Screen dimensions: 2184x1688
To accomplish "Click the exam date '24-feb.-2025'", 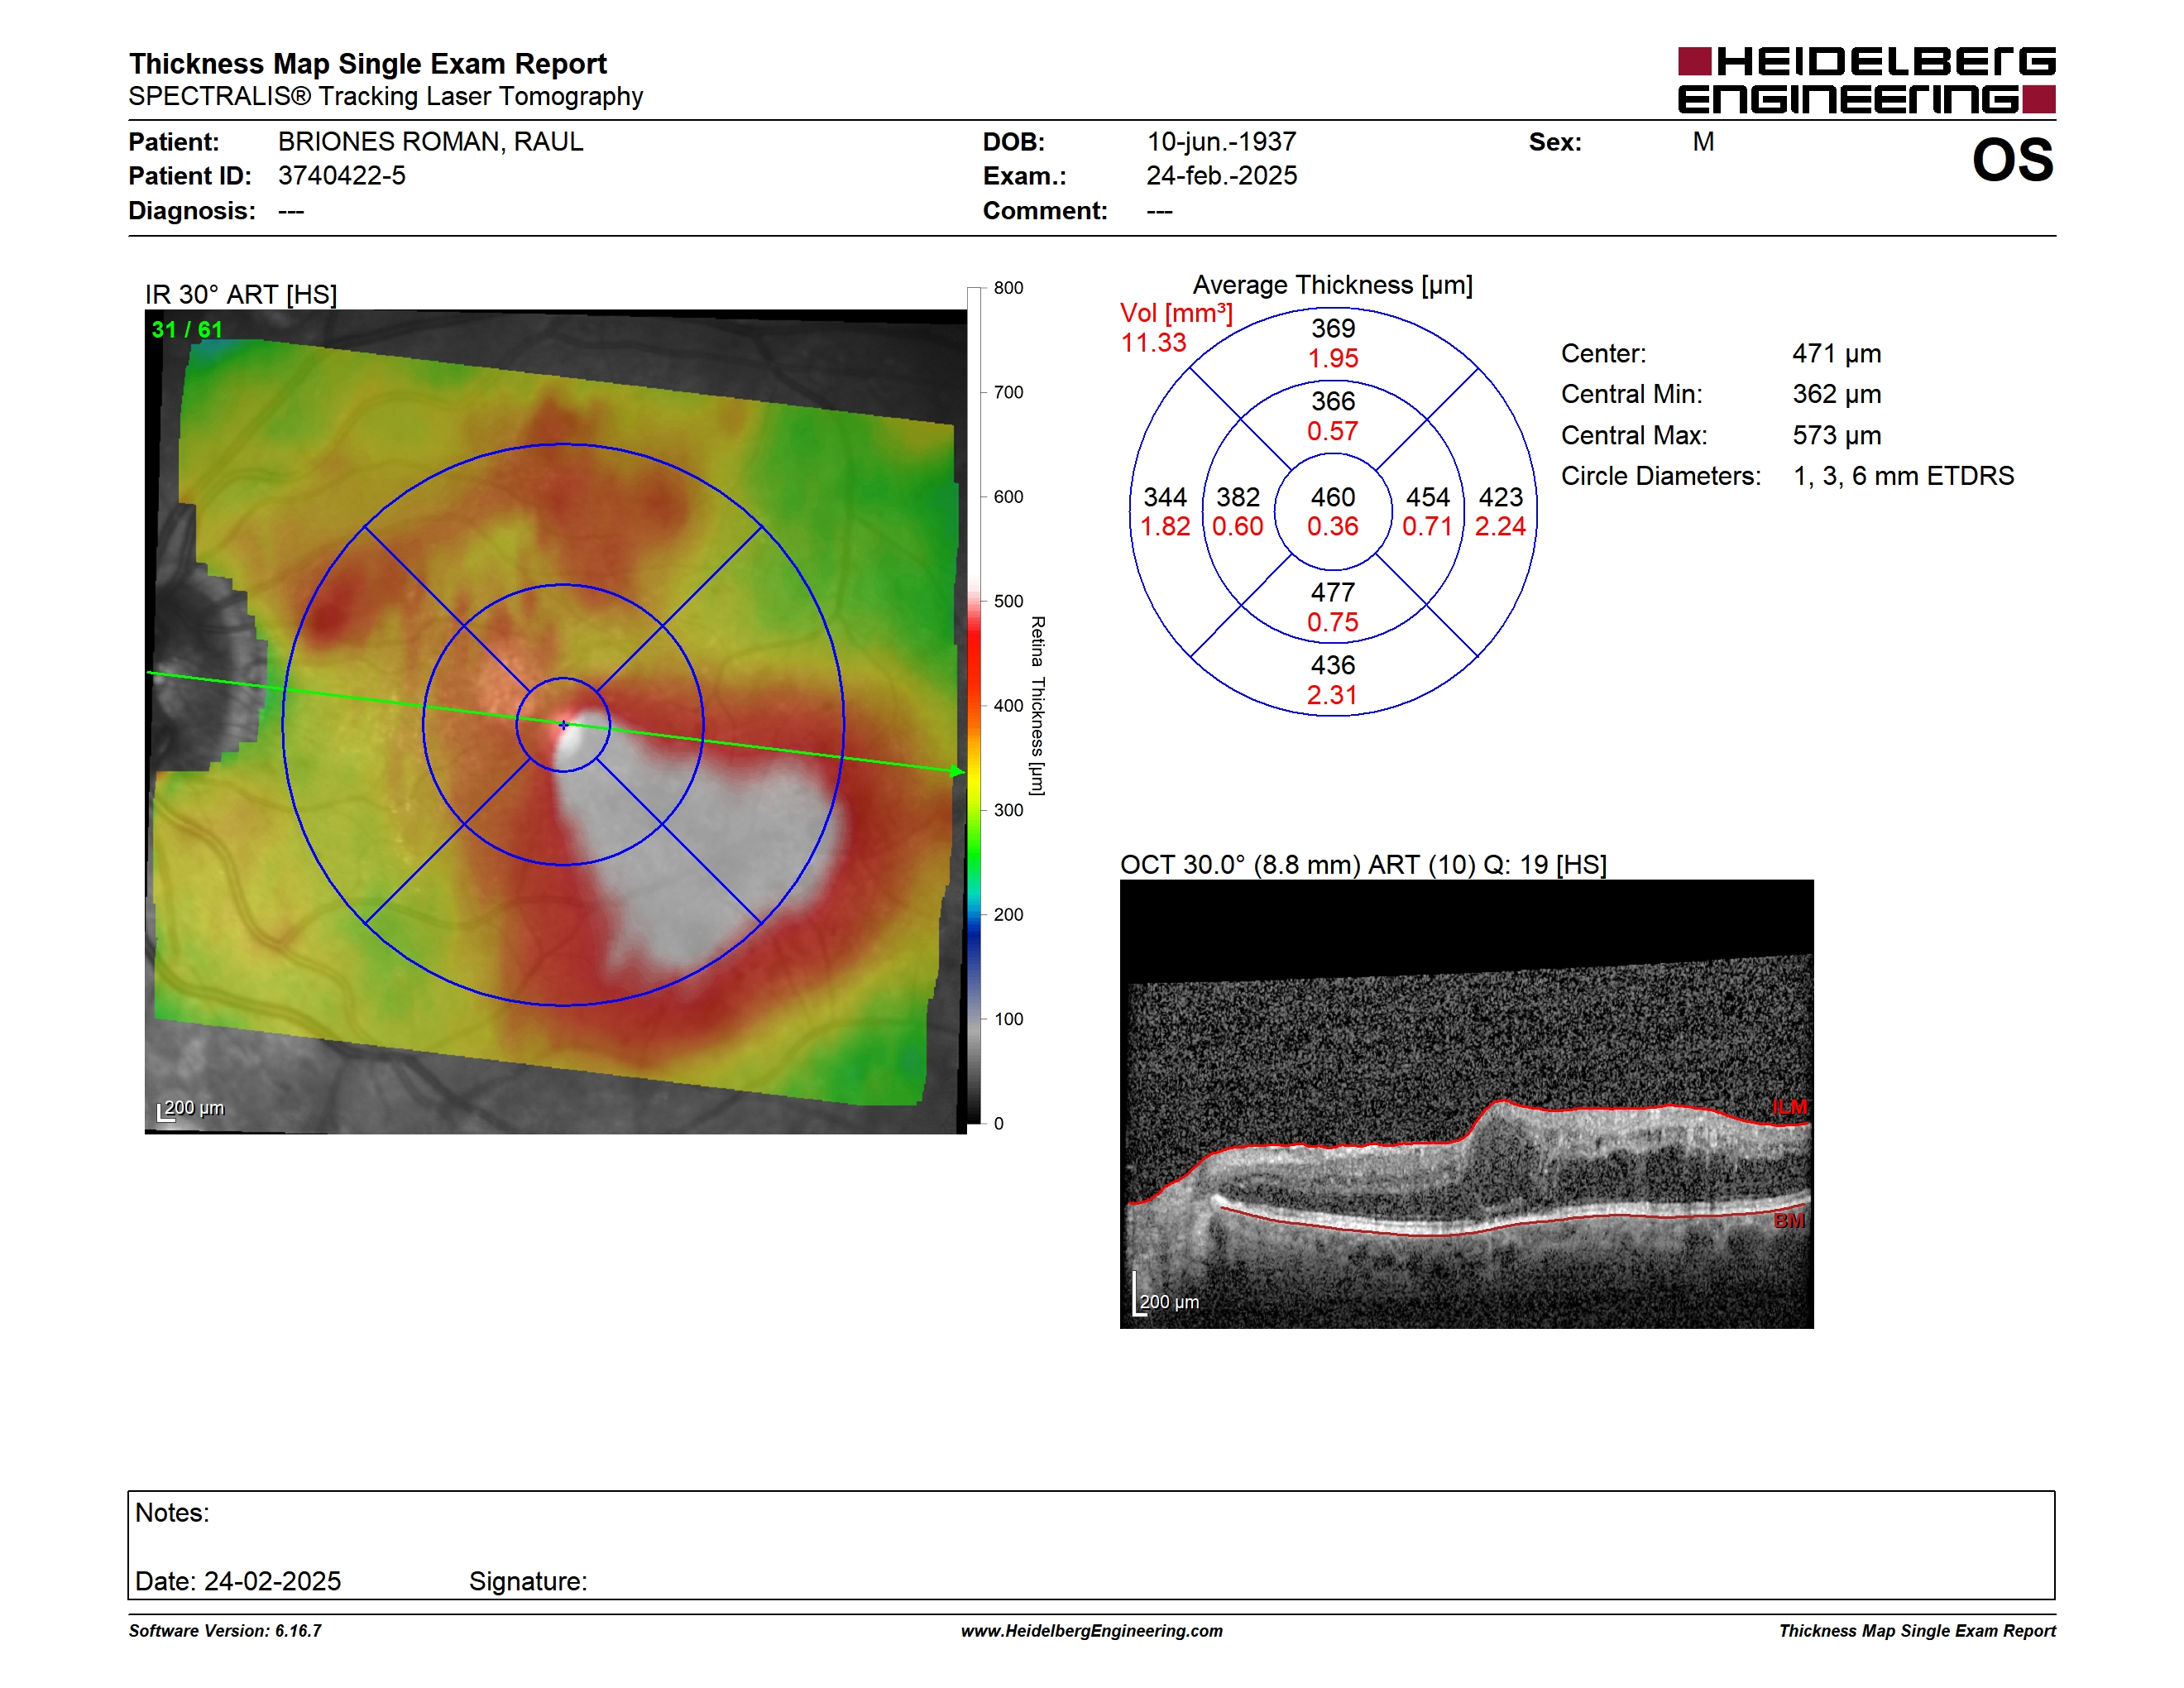I will pos(1221,176).
